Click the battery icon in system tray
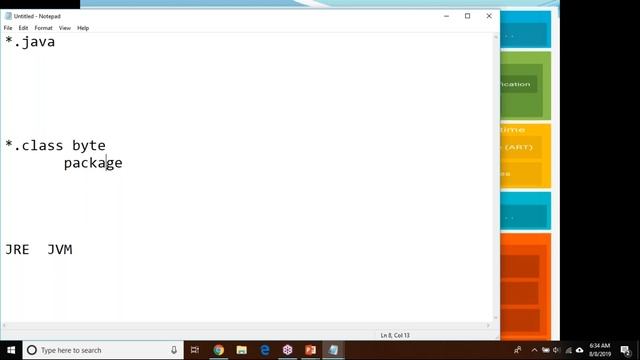This screenshot has width=640, height=360. pos(546,350)
